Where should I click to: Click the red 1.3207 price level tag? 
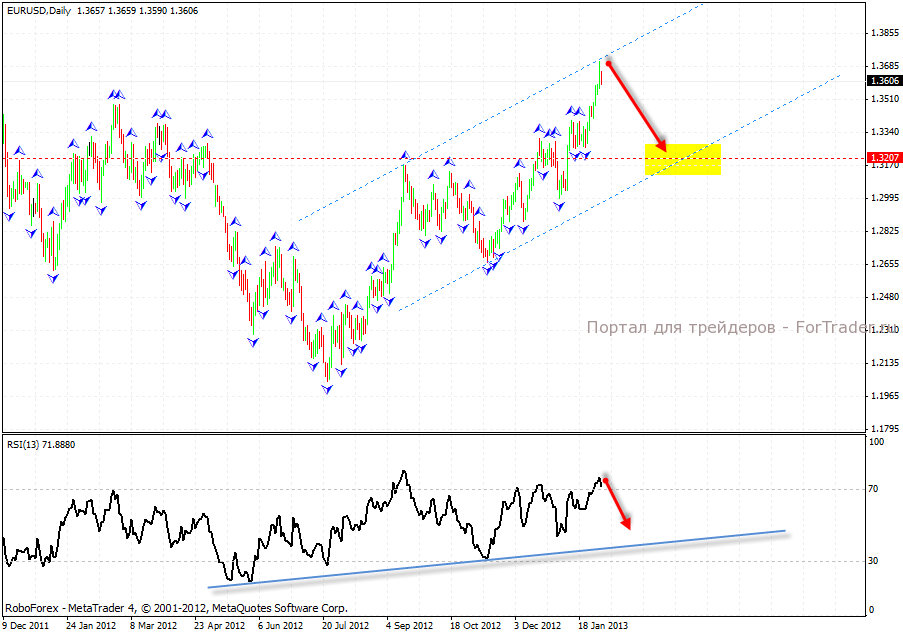pos(885,158)
